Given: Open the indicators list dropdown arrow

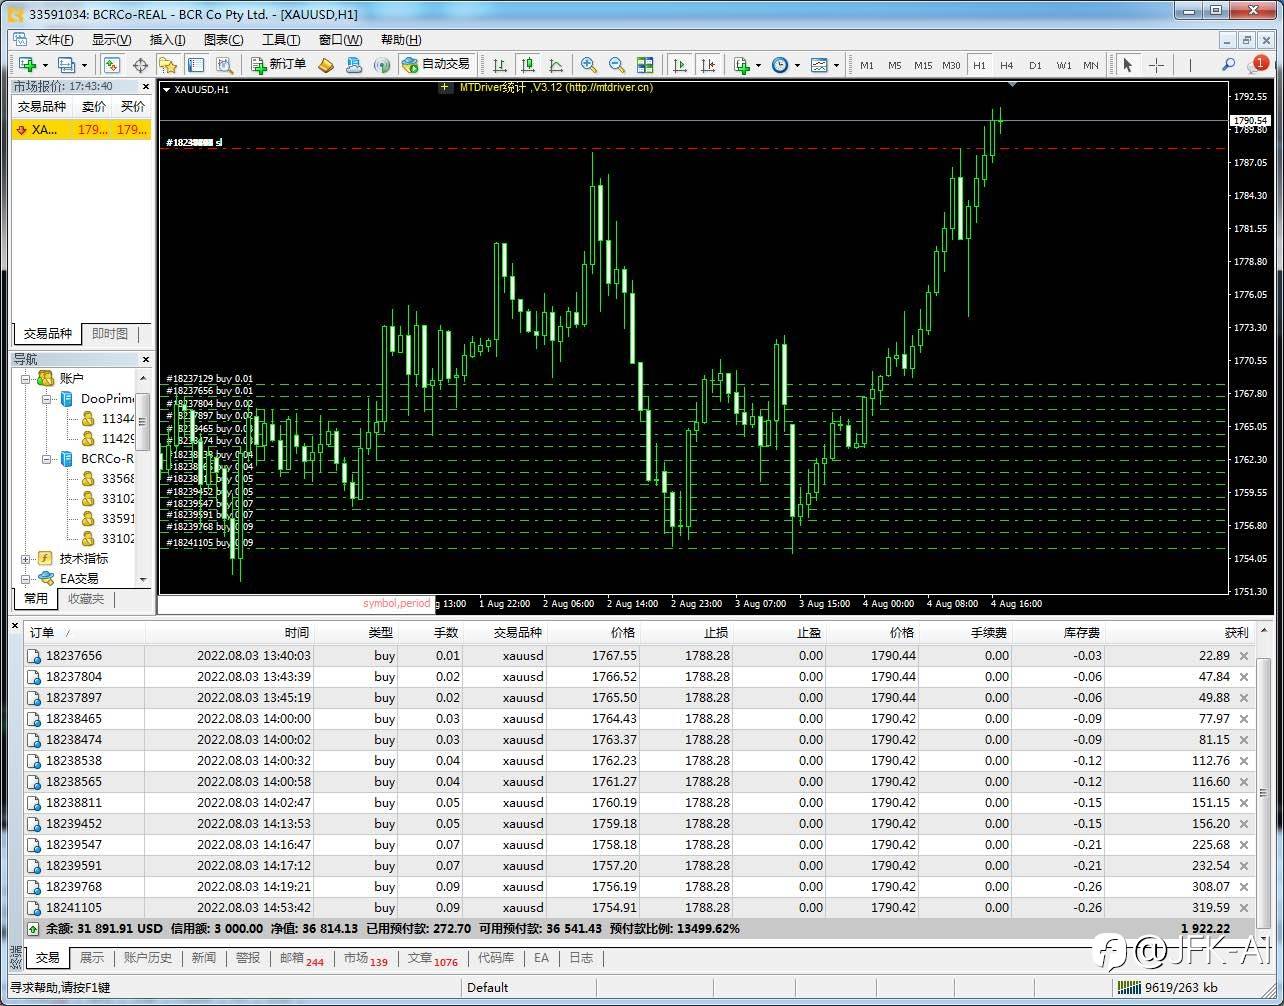Looking at the screenshot, I should (758, 65).
